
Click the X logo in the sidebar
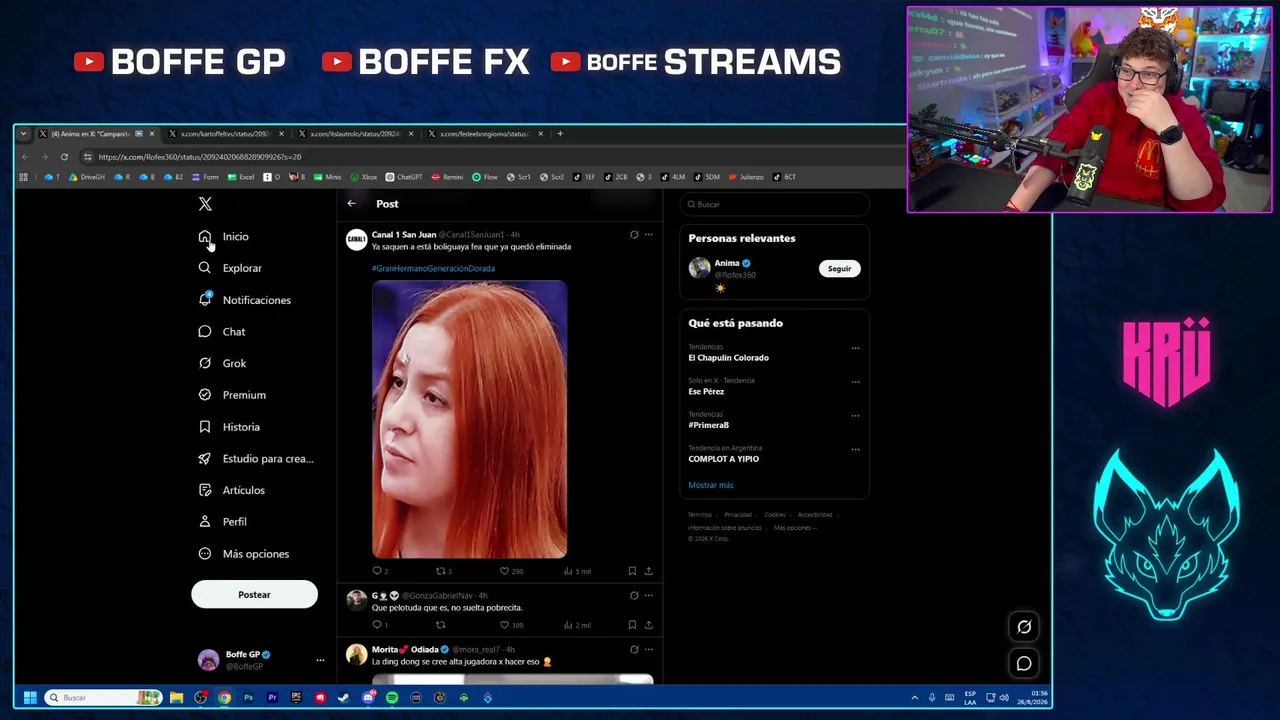205,204
